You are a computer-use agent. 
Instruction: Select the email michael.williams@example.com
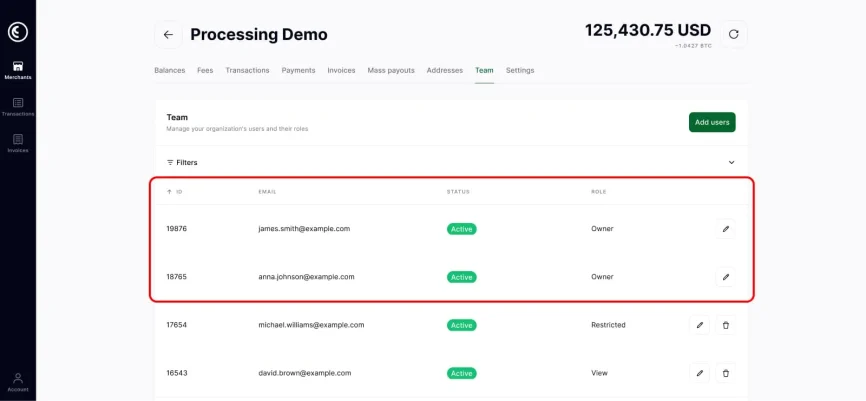pyautogui.click(x=311, y=325)
